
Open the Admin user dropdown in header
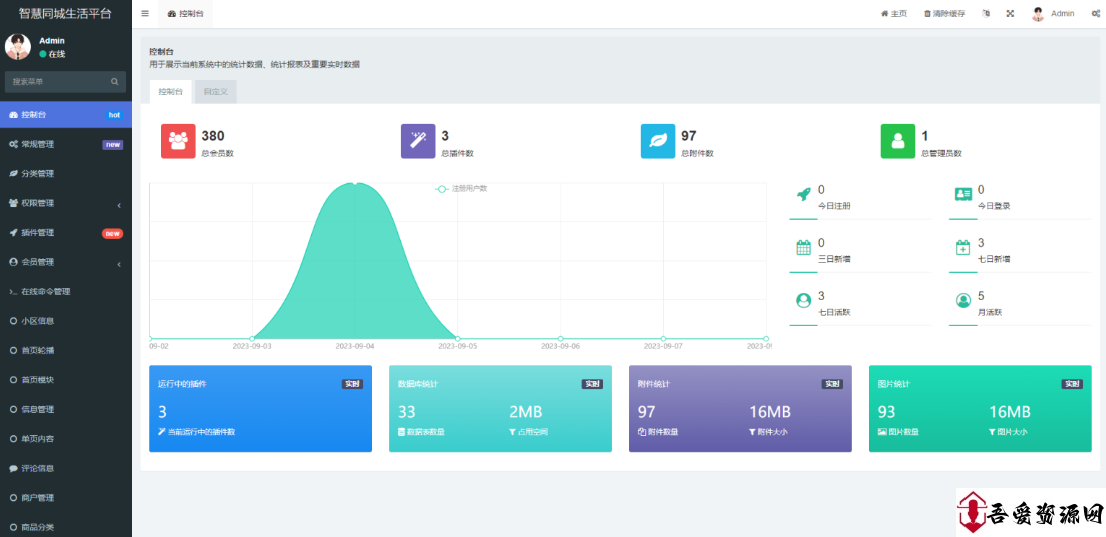pos(1053,14)
